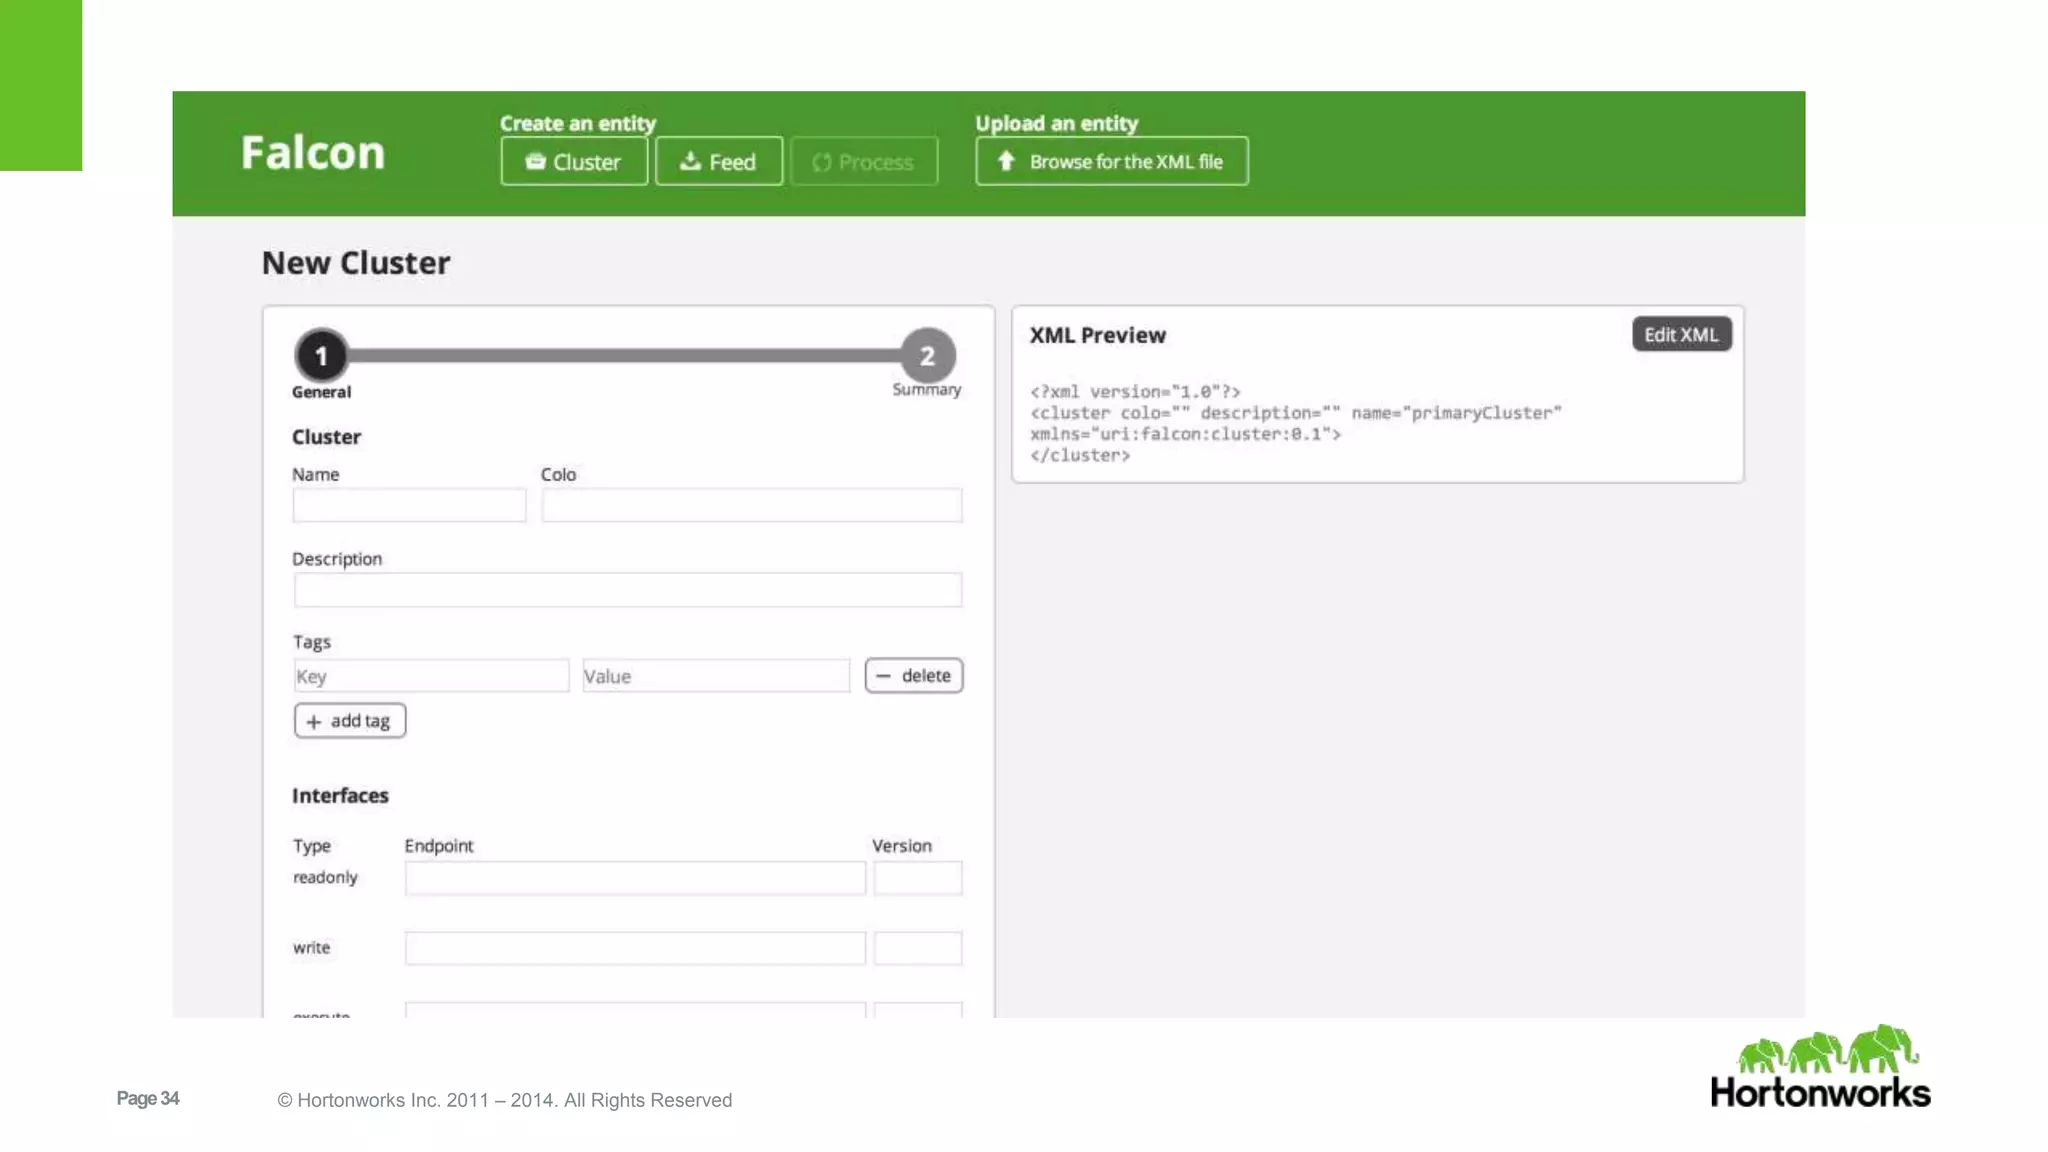Click the tag Key field
Viewport: 2048px width, 1152px height.
[431, 676]
